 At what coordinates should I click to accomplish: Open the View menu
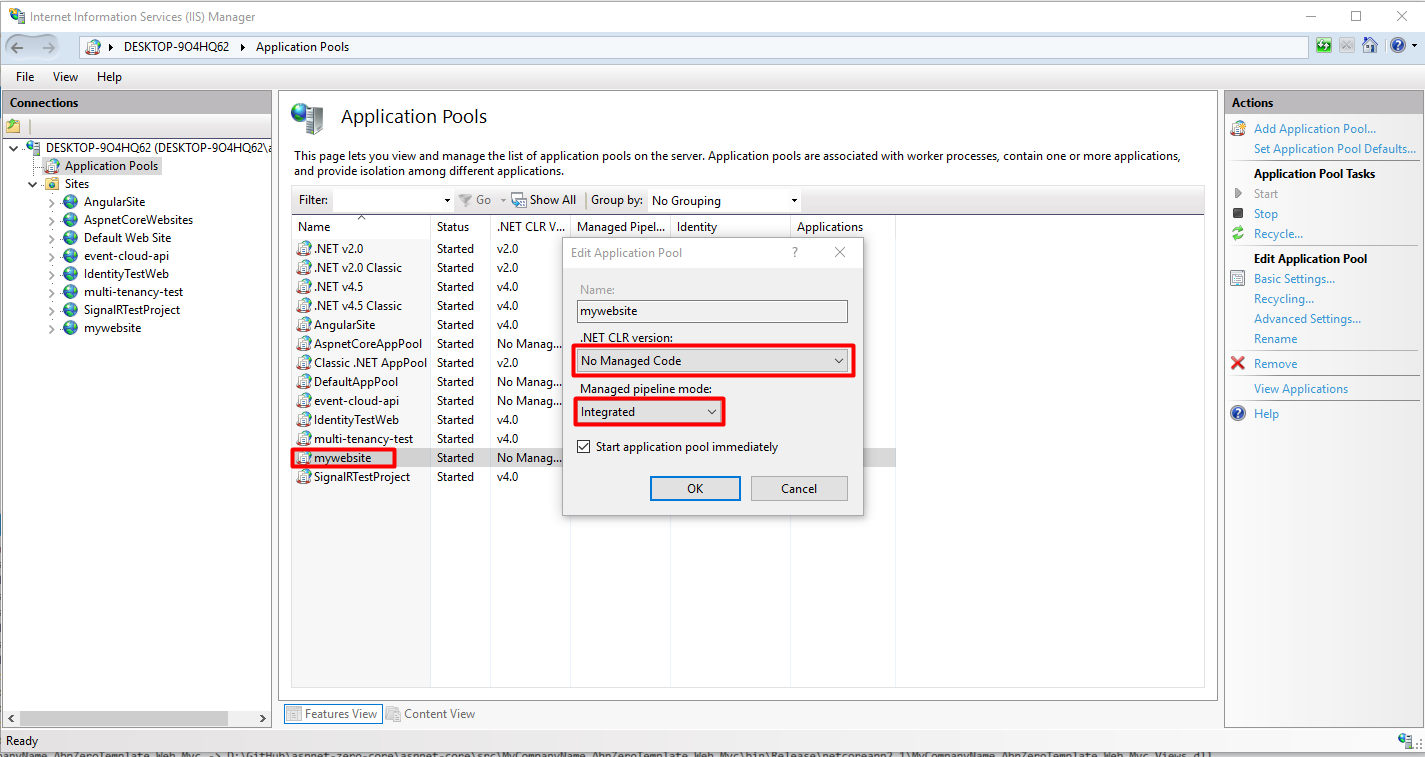[65, 77]
